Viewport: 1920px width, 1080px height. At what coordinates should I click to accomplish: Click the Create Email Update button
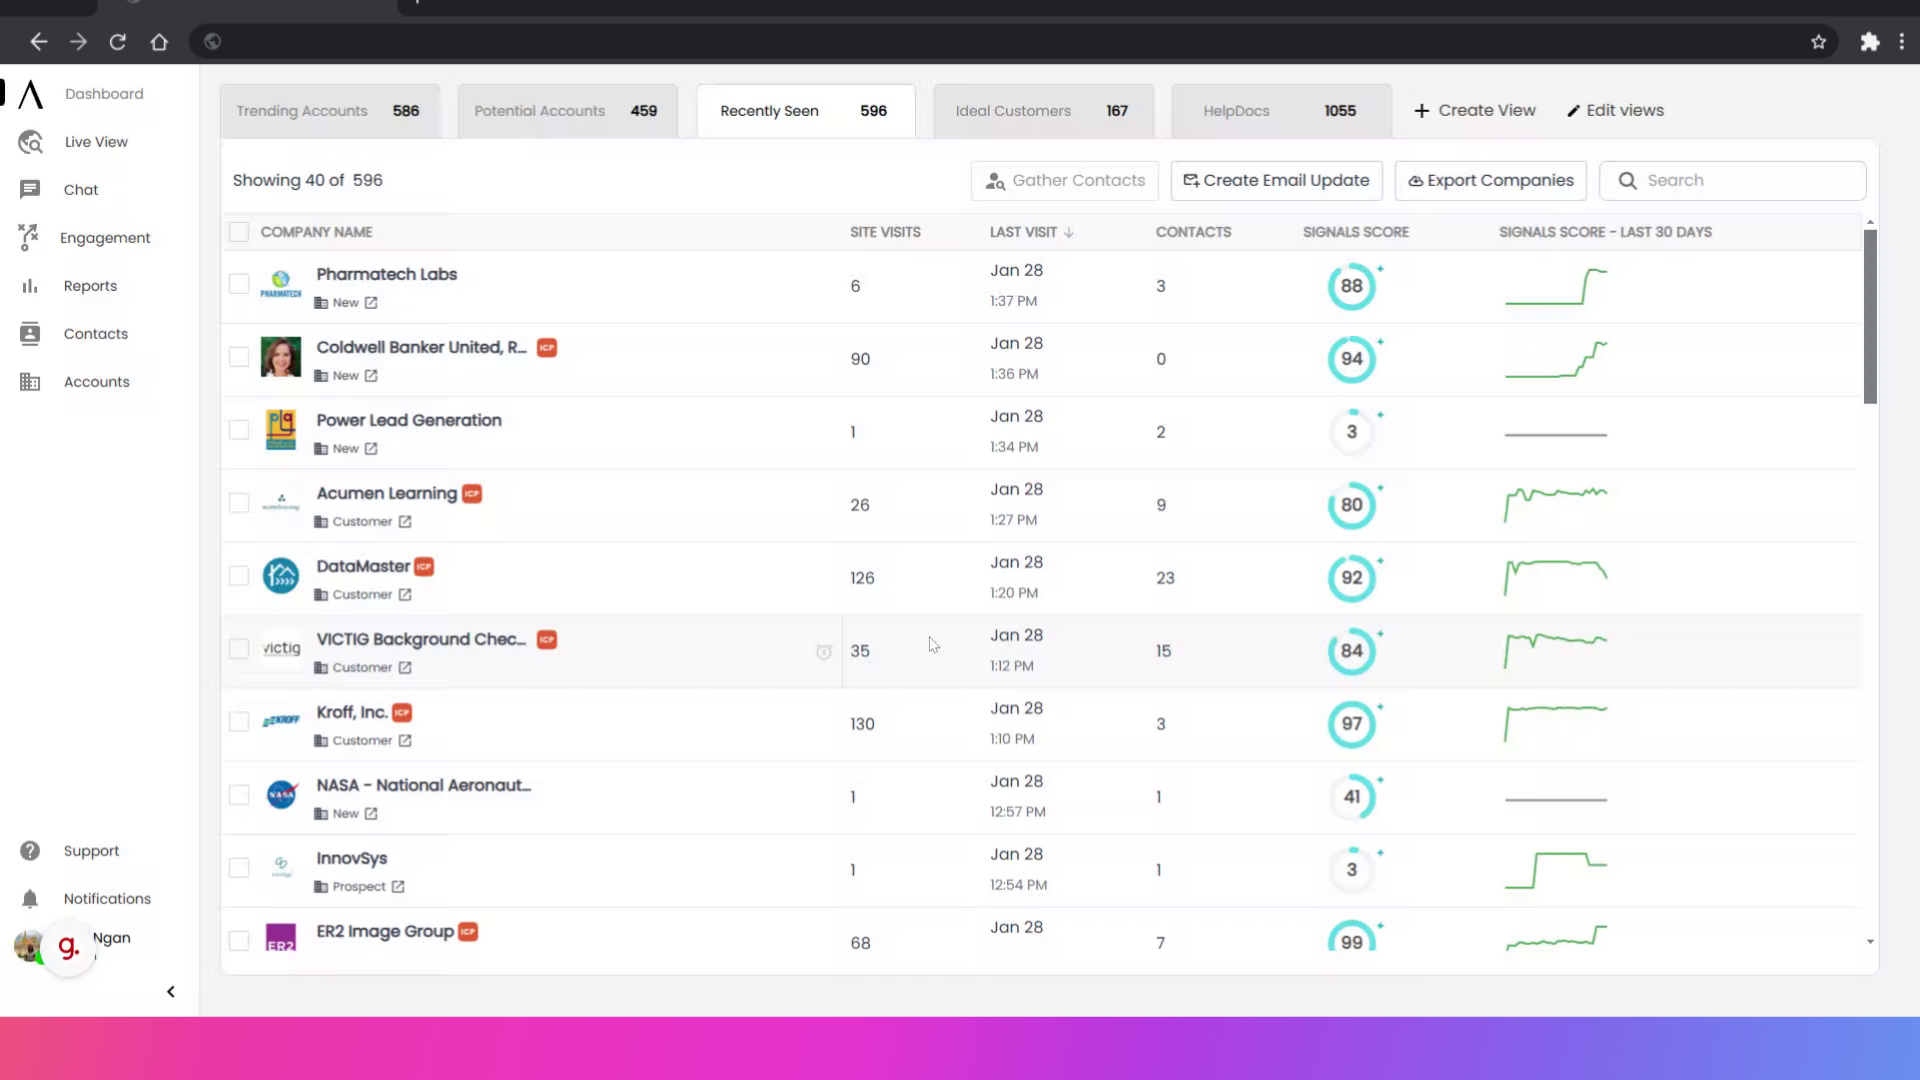coord(1277,181)
